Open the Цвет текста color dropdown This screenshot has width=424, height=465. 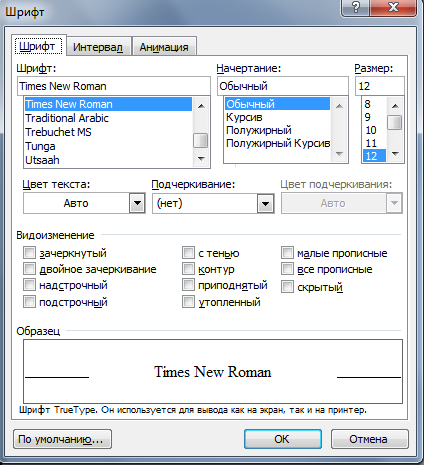tap(137, 203)
